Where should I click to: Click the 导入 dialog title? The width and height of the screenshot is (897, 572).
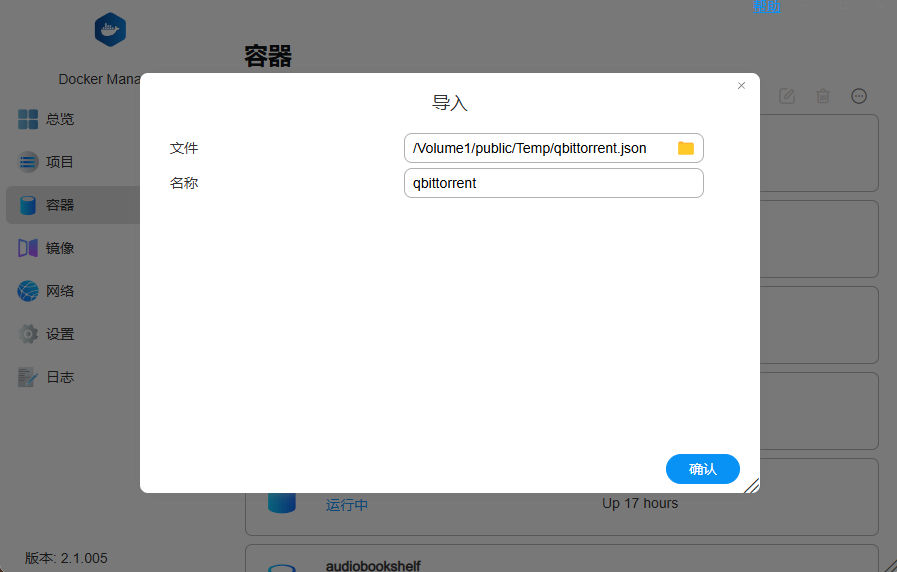pyautogui.click(x=450, y=103)
